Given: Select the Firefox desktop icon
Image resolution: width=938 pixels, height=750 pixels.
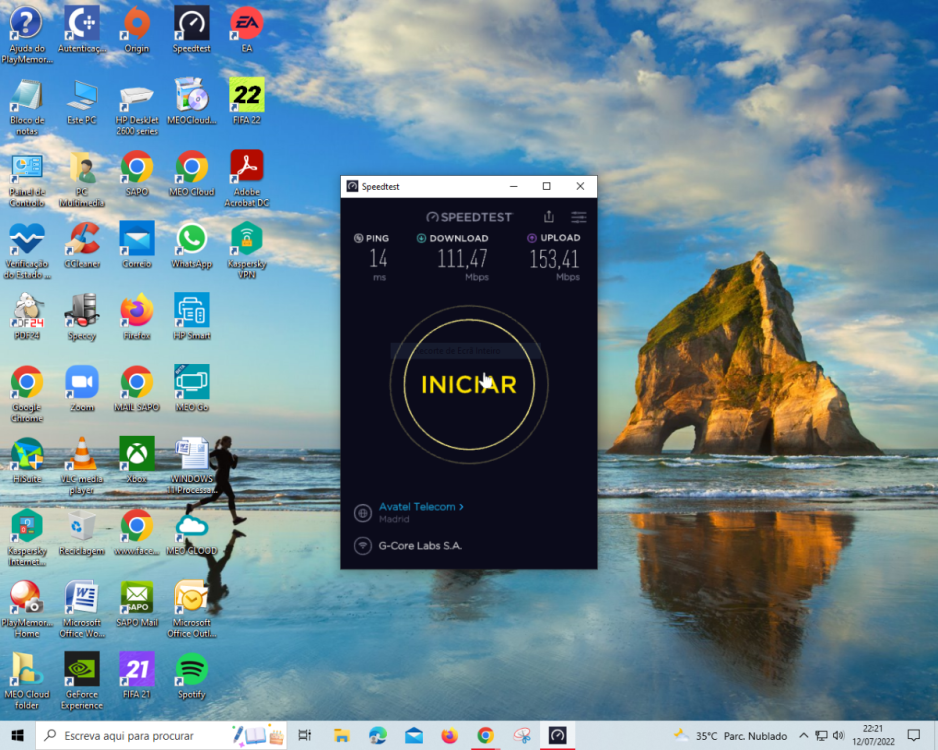Looking at the screenshot, I should (x=136, y=317).
